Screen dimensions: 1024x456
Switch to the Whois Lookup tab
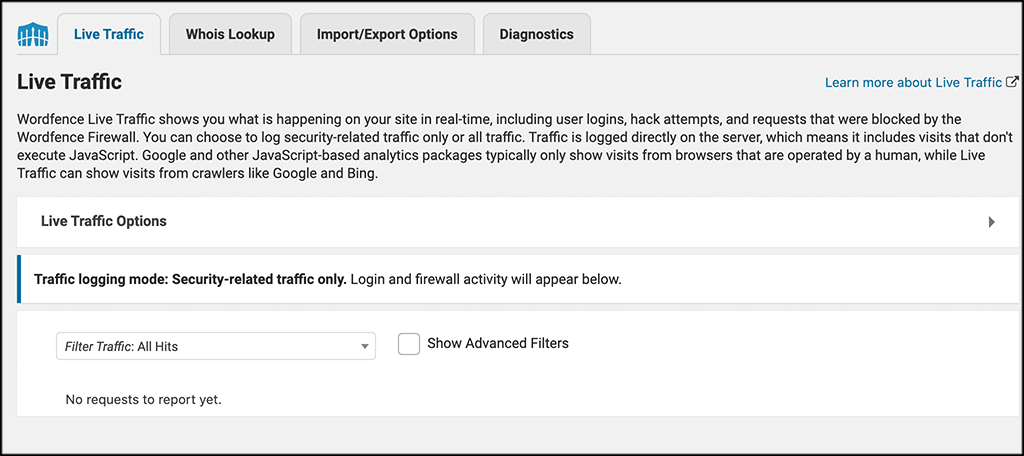(230, 34)
